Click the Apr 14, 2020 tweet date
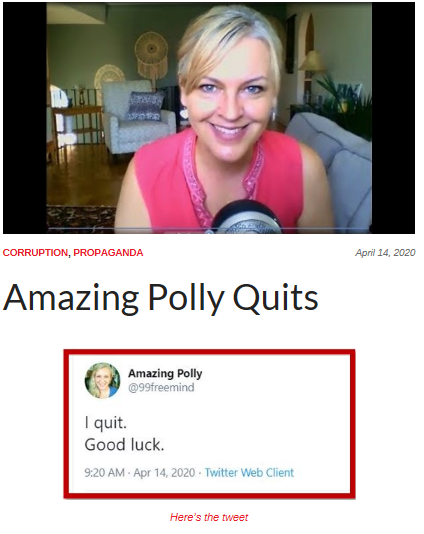This screenshot has width=424, height=534. [x=164, y=473]
